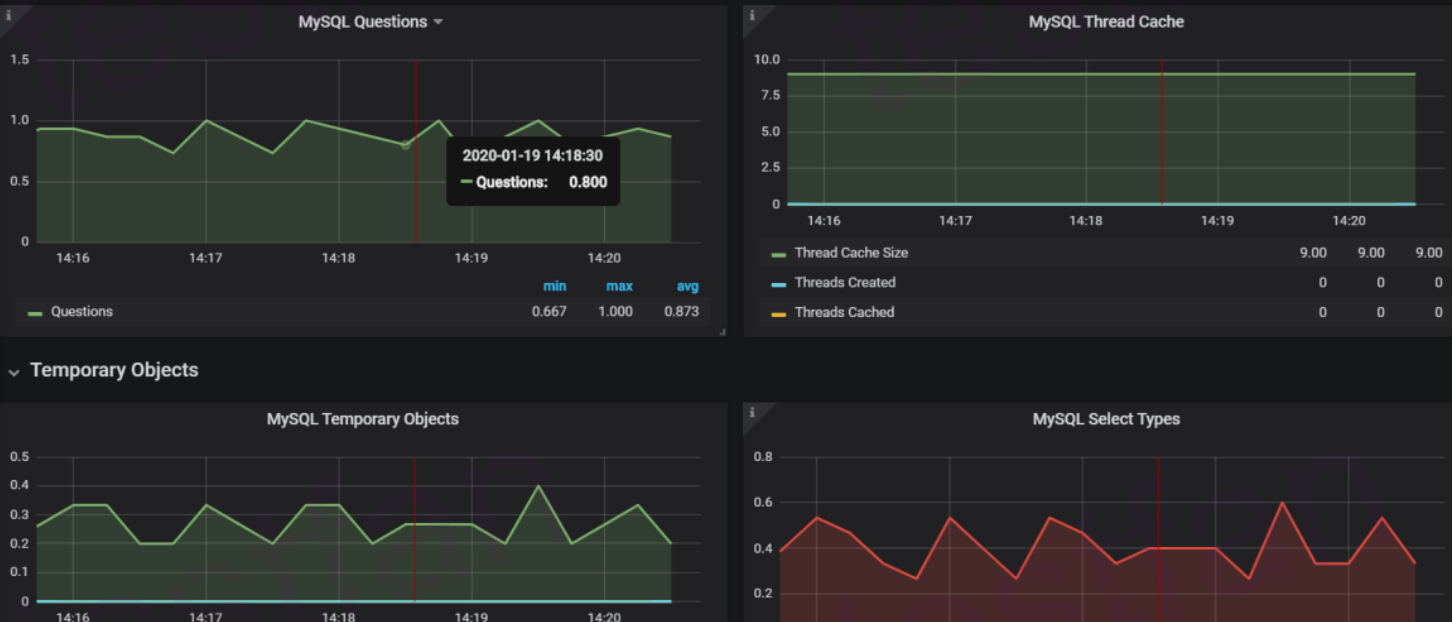
Task: Toggle the Questions legend series
Action: 82,312
